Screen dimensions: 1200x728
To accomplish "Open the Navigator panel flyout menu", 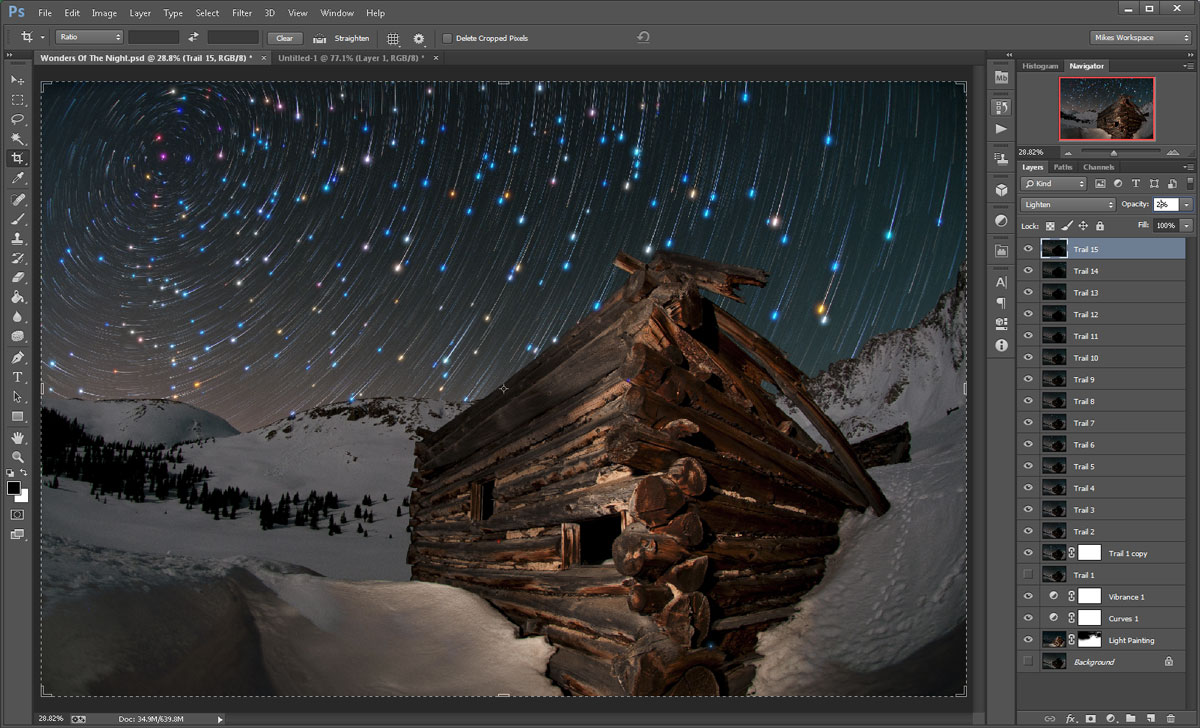I will coord(1188,66).
